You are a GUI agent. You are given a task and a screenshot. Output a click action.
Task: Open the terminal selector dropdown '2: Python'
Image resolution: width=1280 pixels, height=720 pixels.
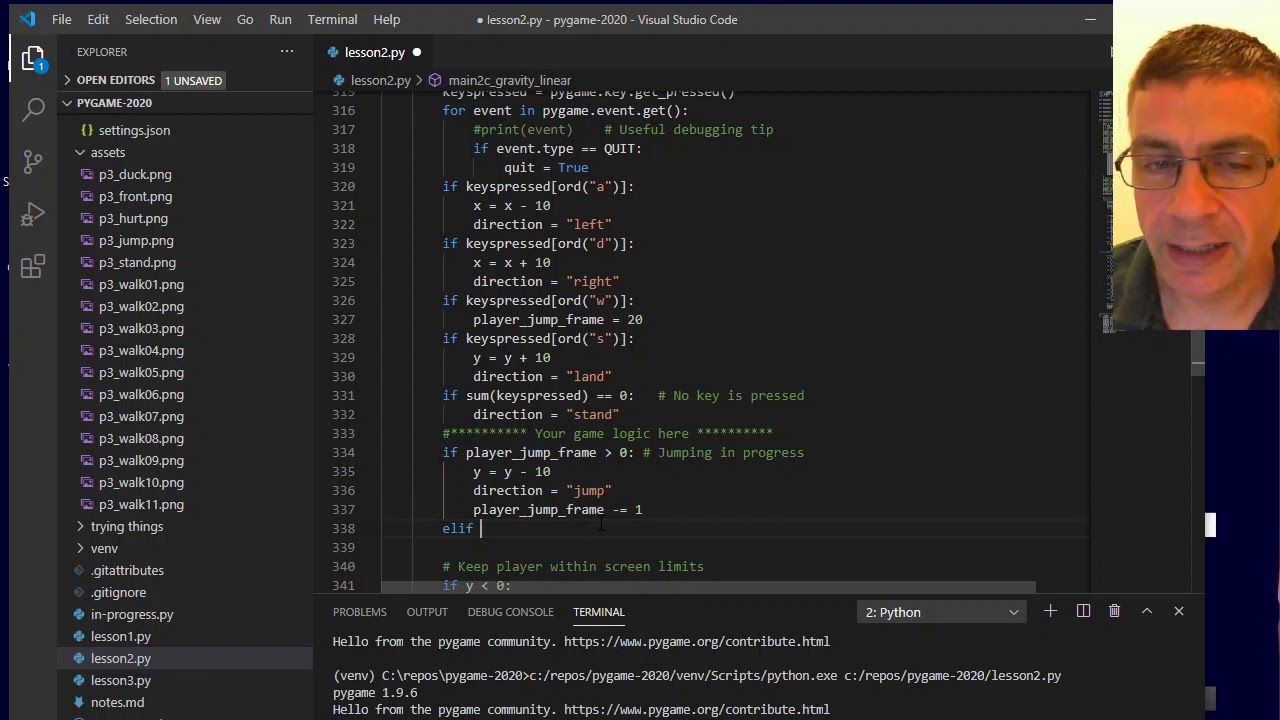point(941,612)
